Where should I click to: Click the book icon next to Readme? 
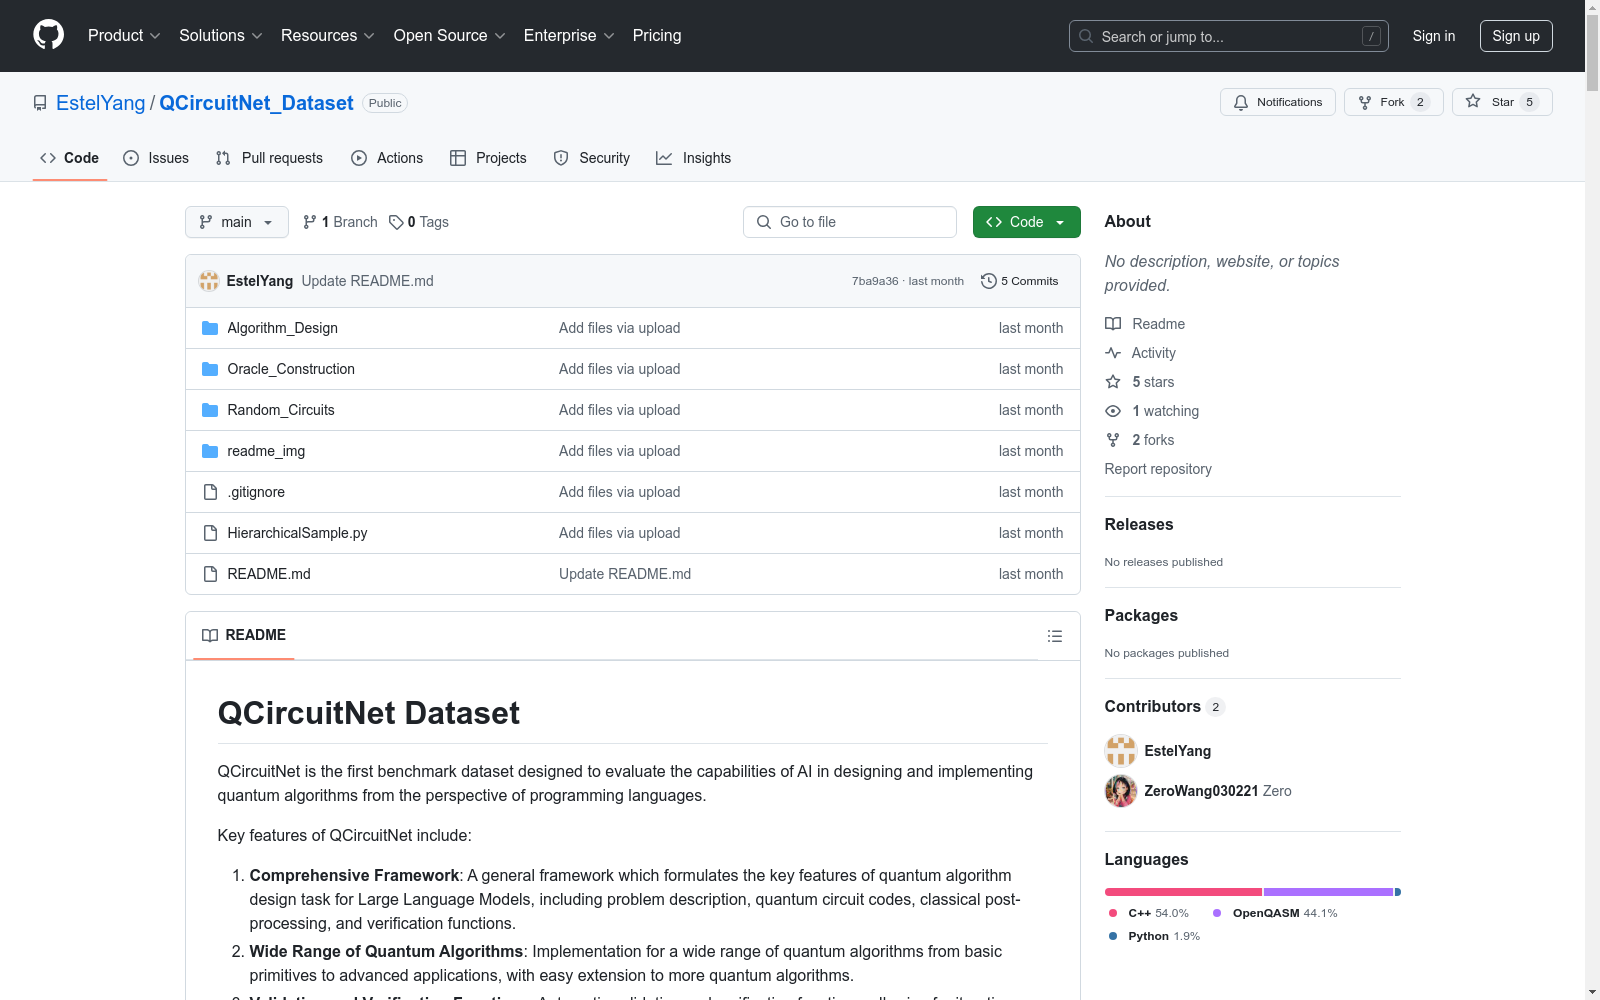1113,324
